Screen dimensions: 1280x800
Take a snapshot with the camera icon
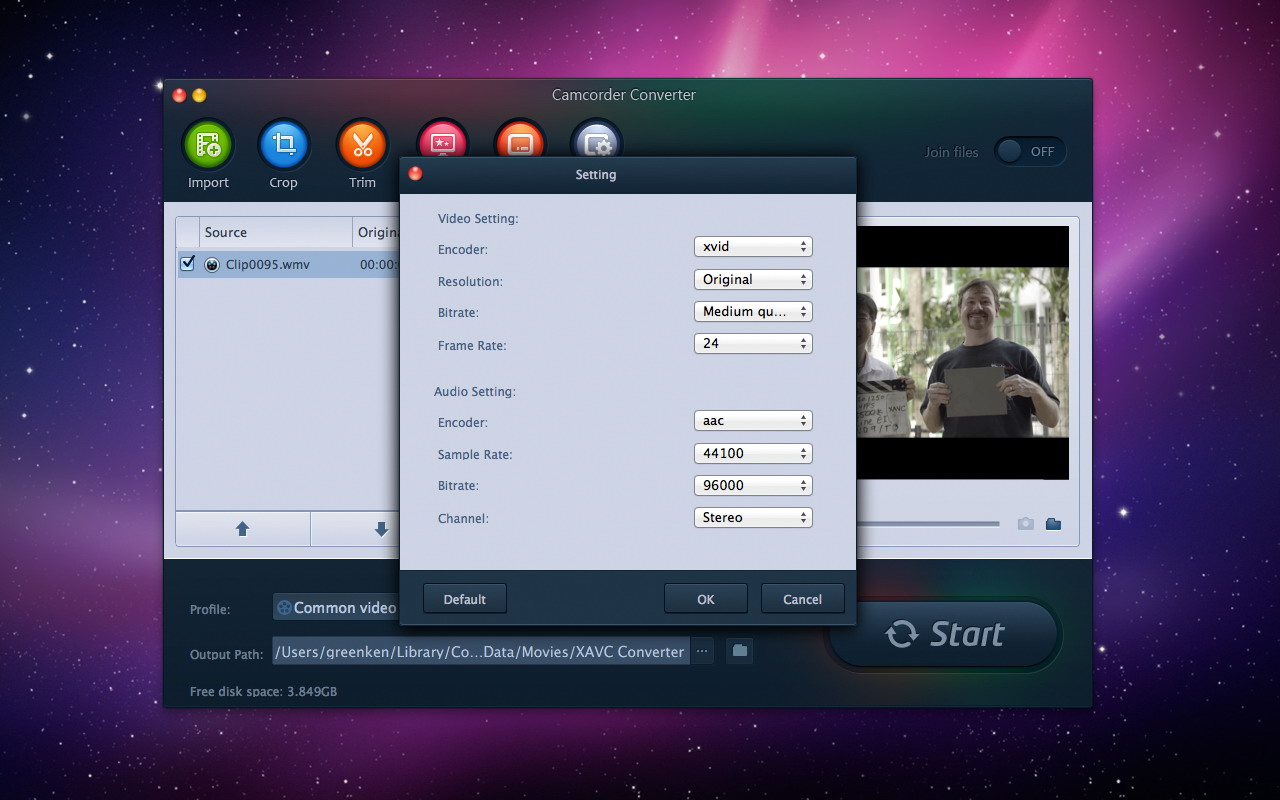coord(1025,523)
